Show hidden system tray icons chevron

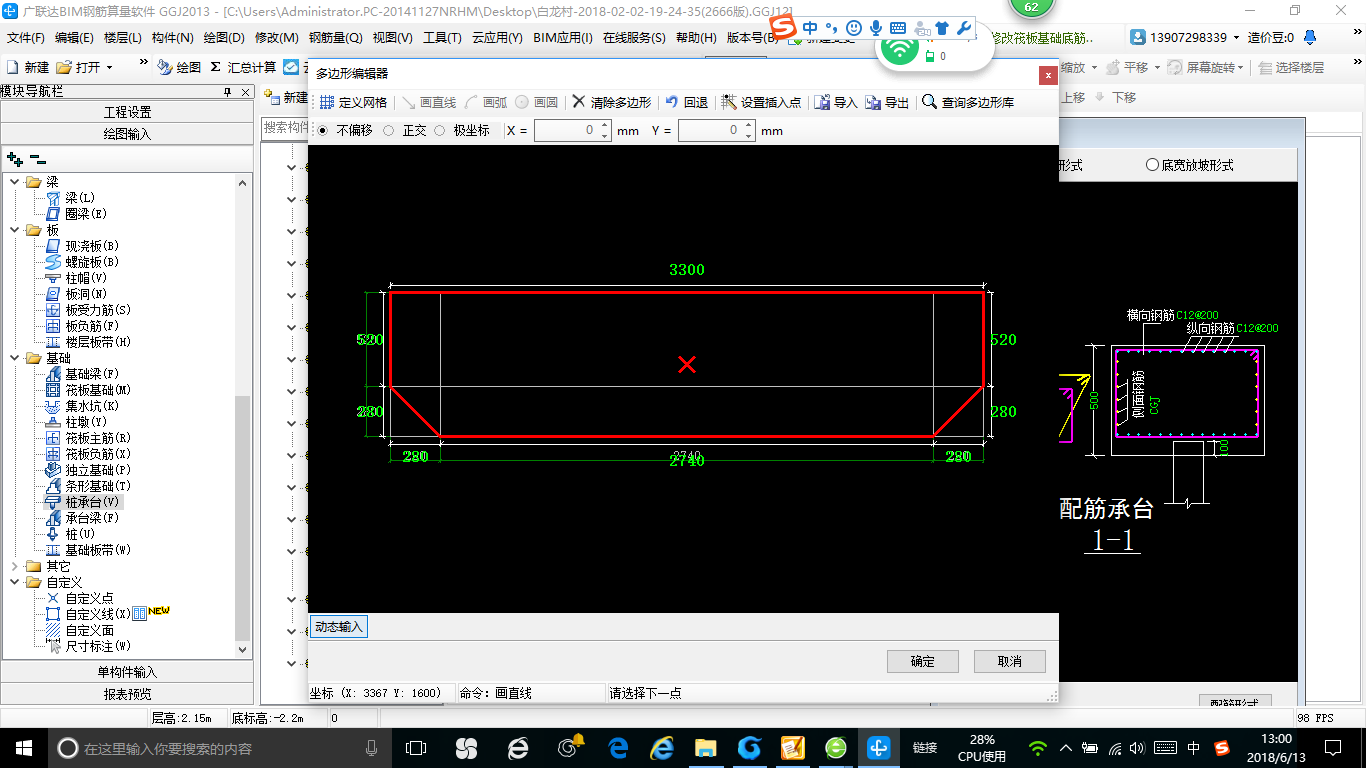click(x=1067, y=748)
